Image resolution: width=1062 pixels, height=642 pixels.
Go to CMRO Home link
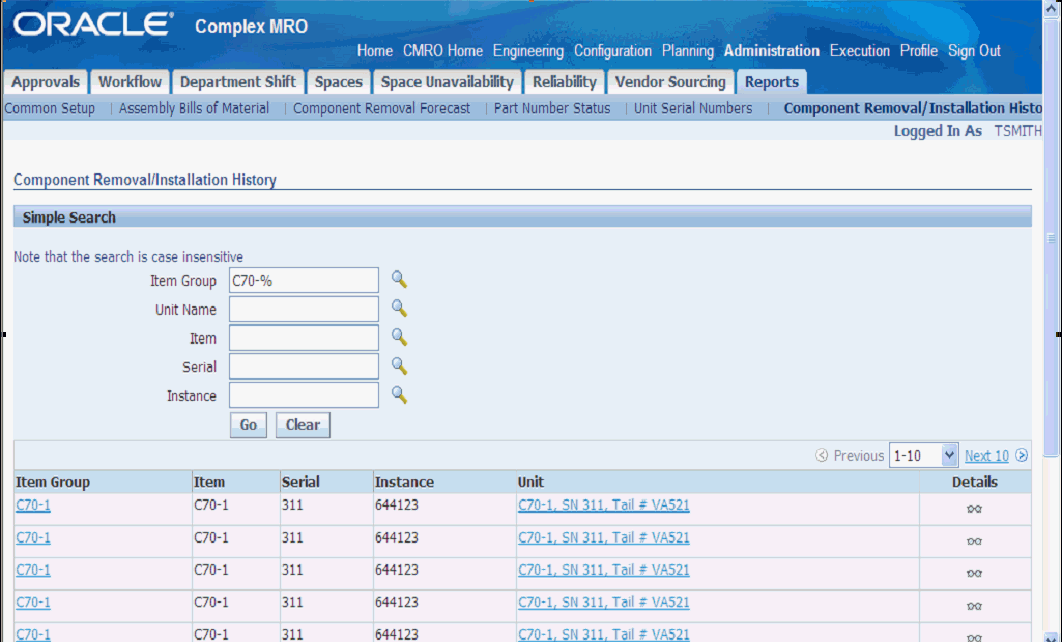(443, 51)
